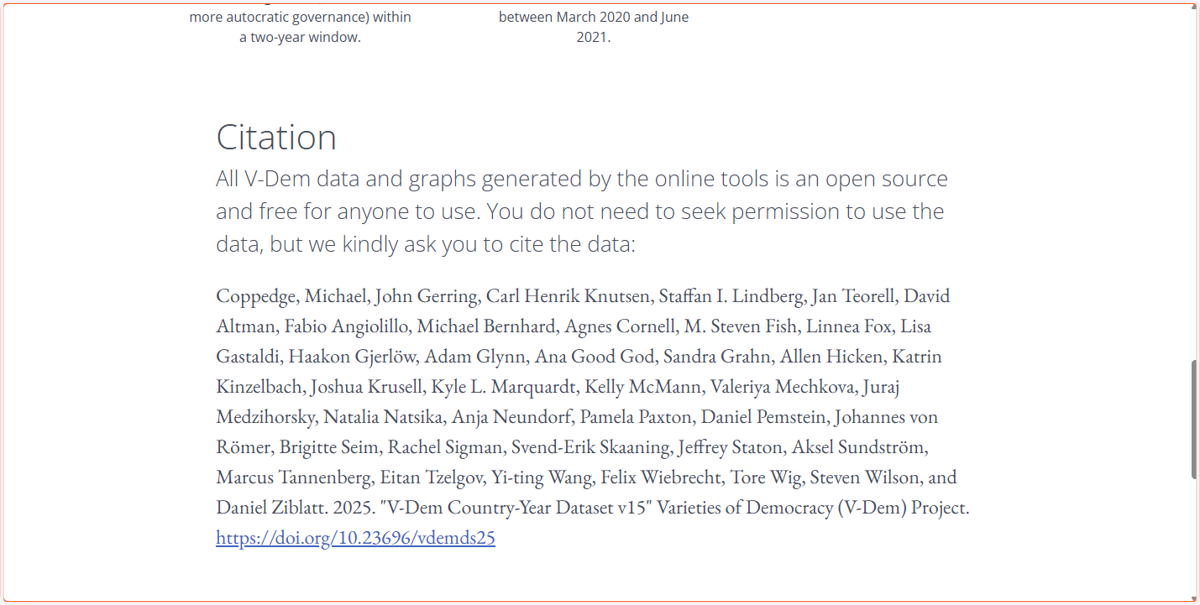
Task: Click the vertical scrollbar thumb
Action: tap(1193, 419)
